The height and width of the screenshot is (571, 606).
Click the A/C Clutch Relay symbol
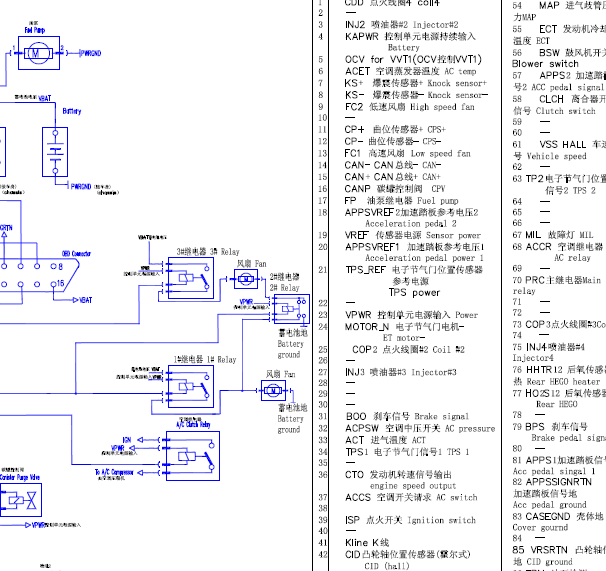193,456
